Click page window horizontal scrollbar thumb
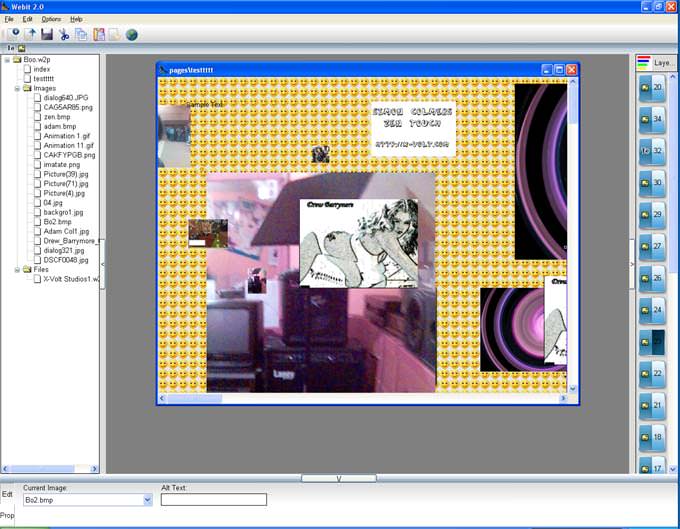This screenshot has width=680, height=529. (x=195, y=398)
